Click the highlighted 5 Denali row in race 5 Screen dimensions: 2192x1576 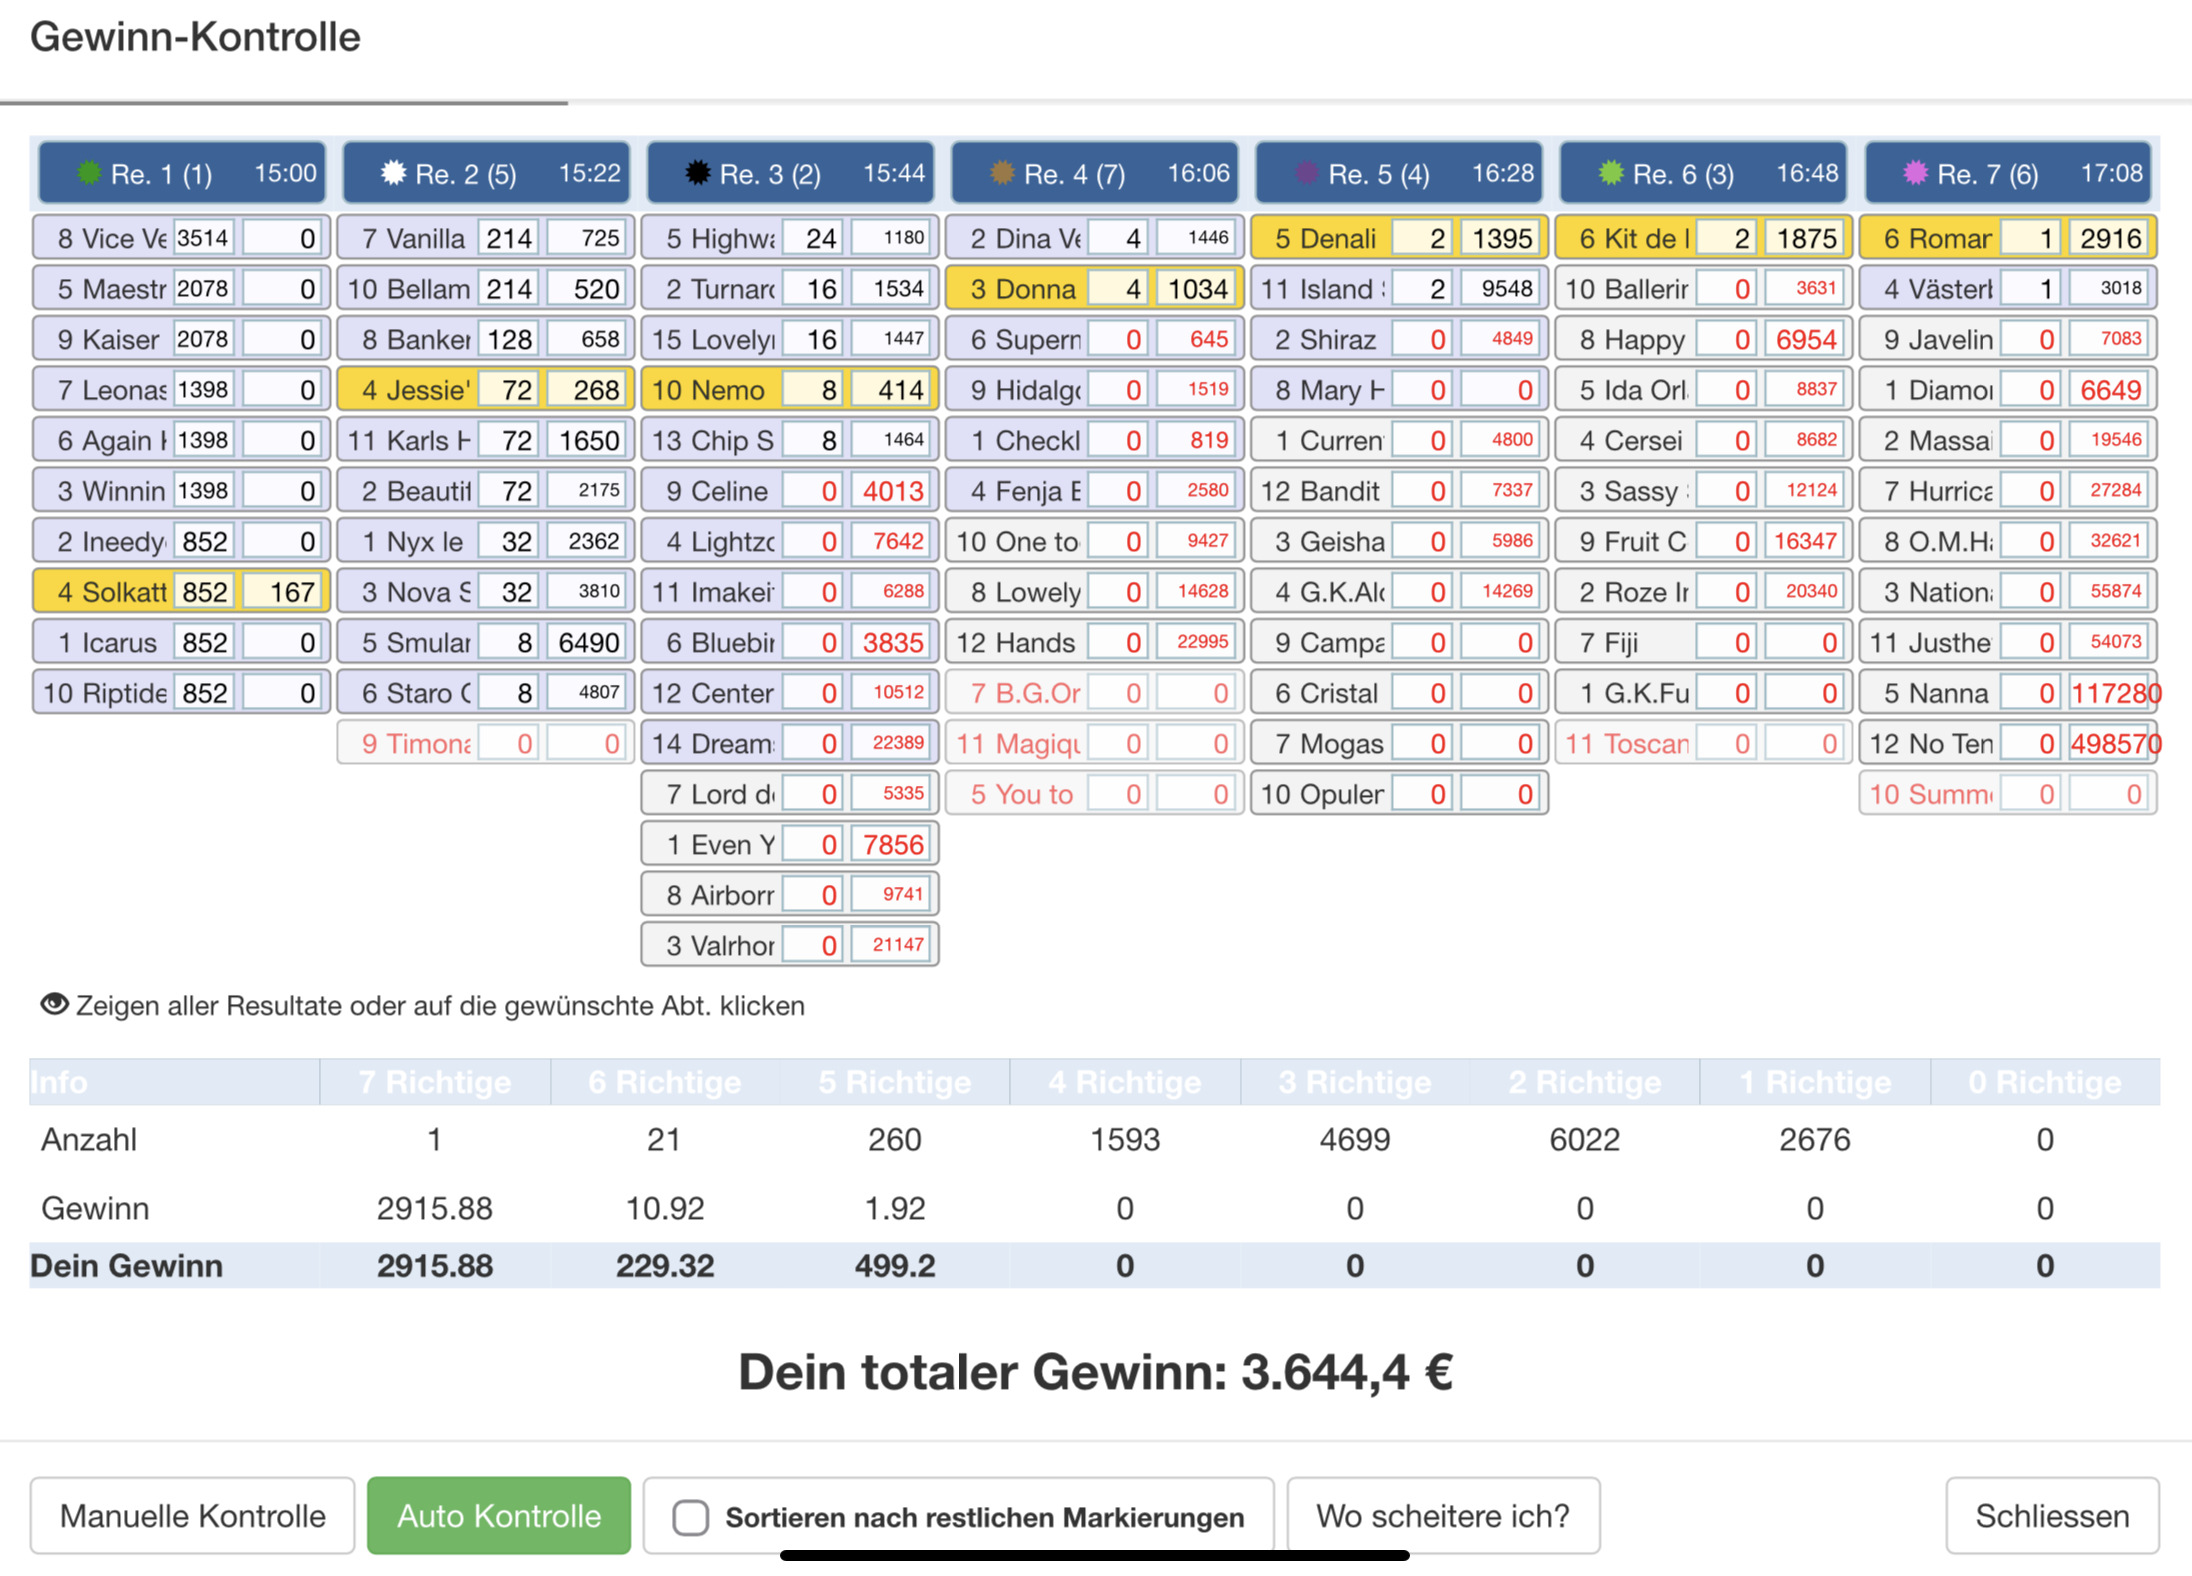click(1399, 238)
